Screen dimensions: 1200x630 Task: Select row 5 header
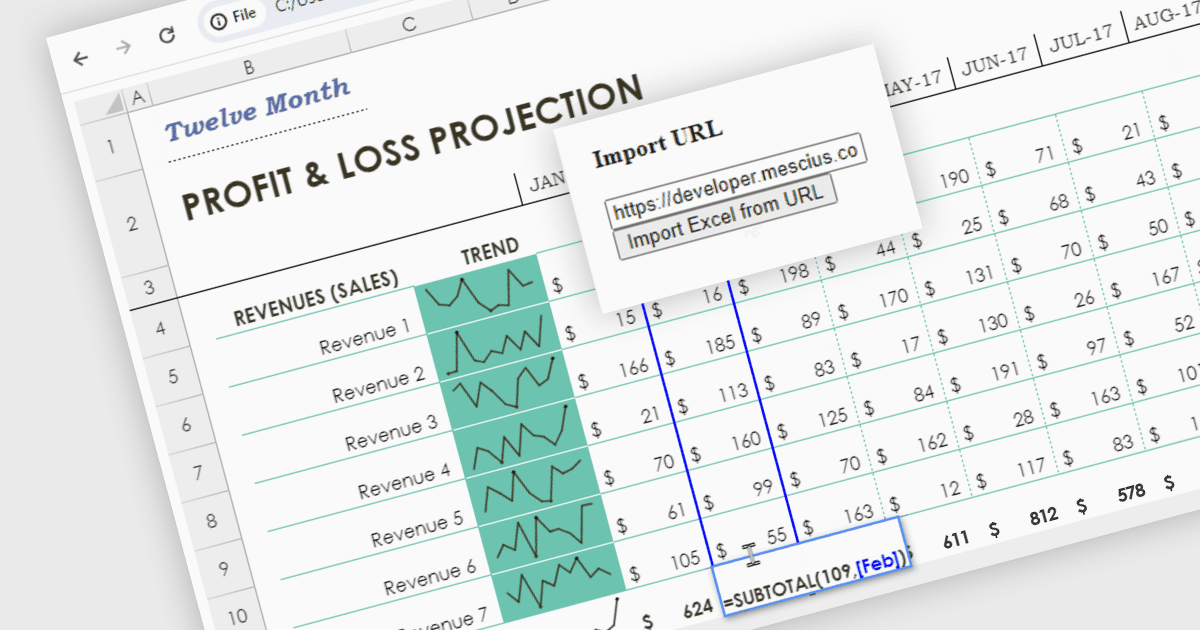(171, 378)
